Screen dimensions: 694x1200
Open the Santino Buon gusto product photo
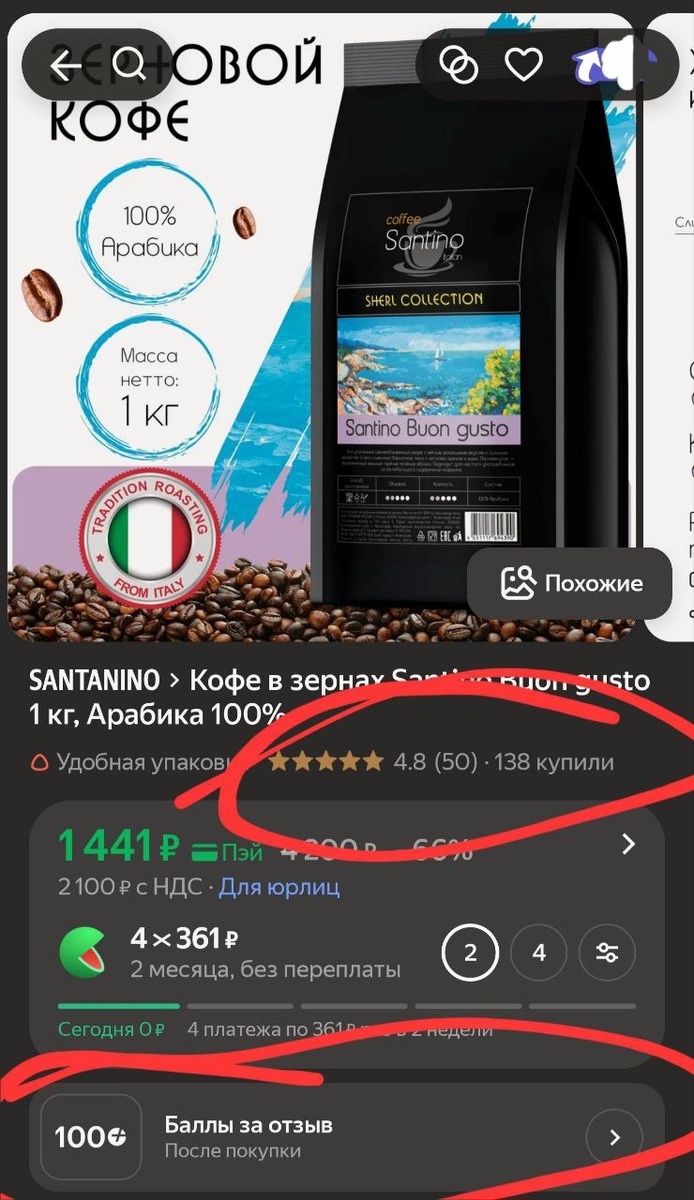(x=320, y=325)
